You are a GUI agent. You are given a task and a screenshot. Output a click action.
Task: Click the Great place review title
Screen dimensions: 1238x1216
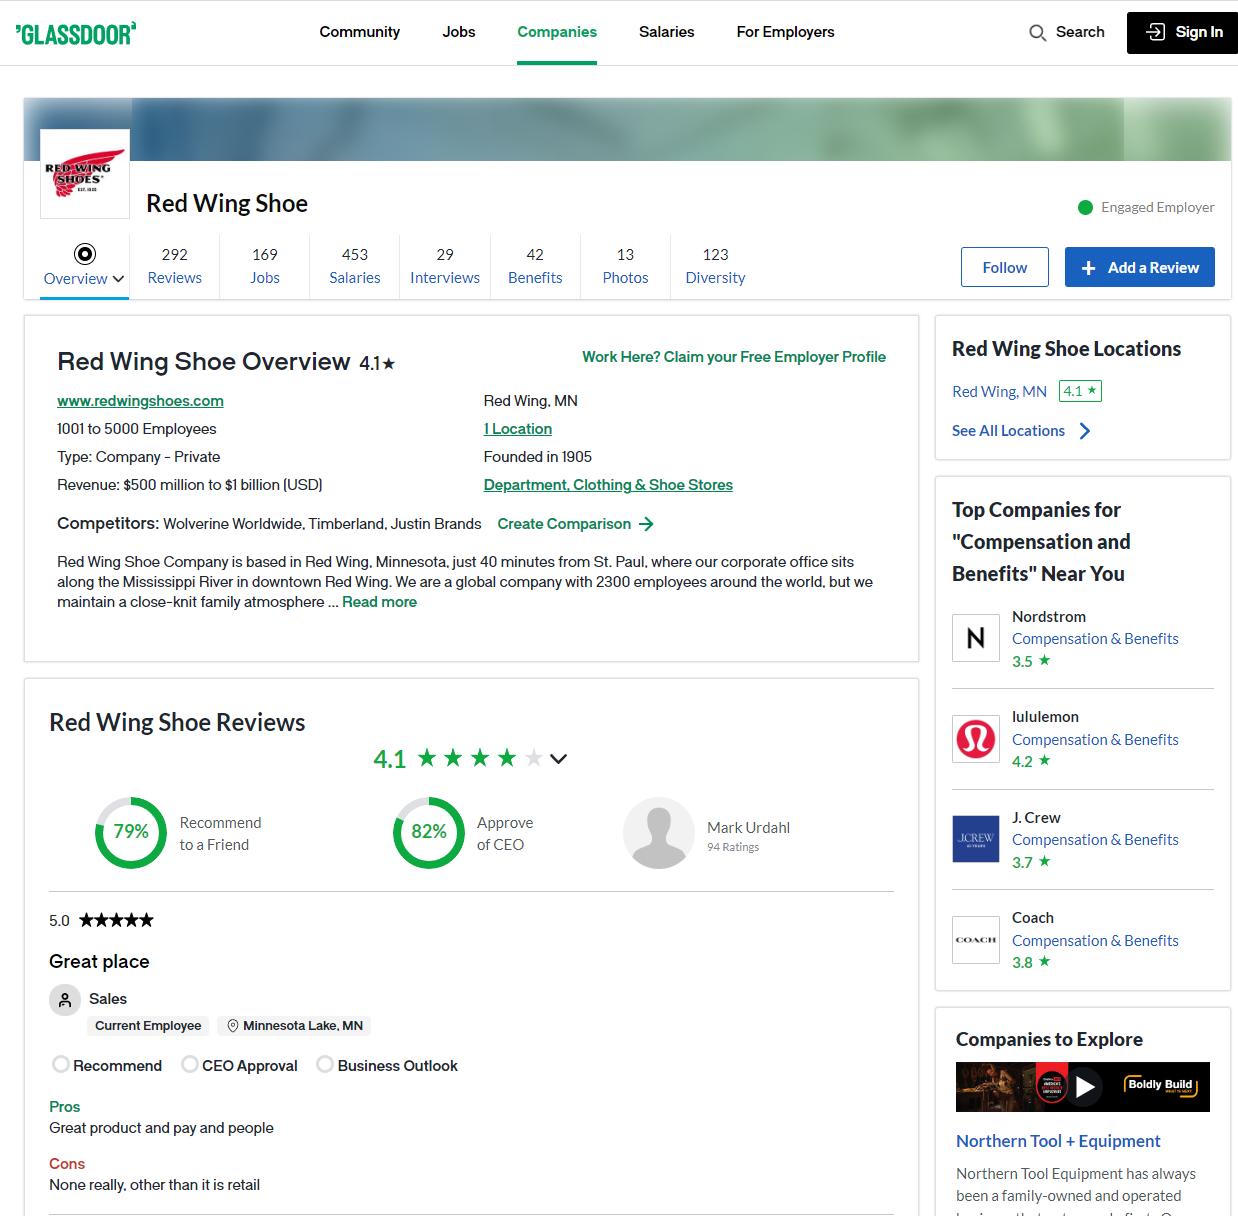(99, 962)
